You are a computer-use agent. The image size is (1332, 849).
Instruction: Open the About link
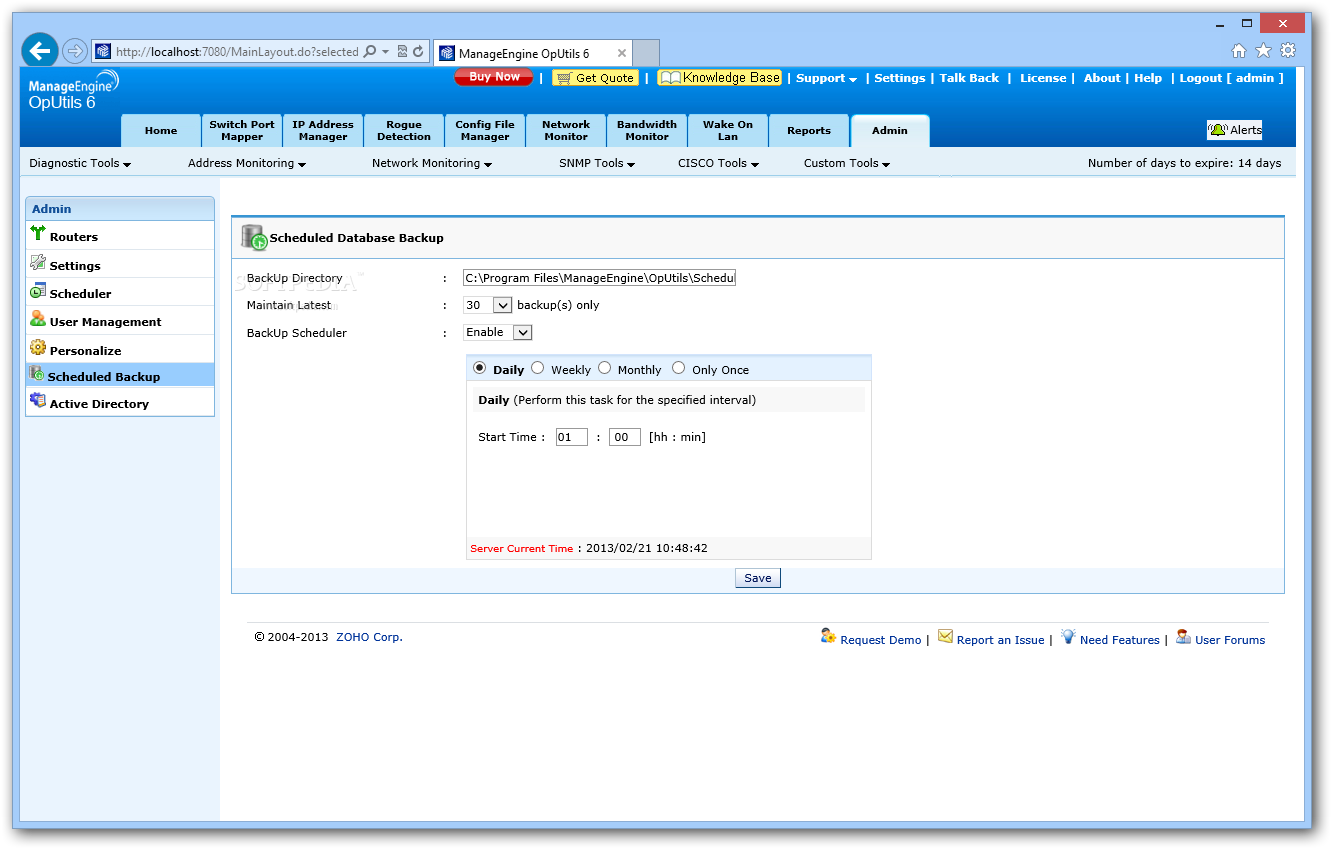click(x=1102, y=78)
